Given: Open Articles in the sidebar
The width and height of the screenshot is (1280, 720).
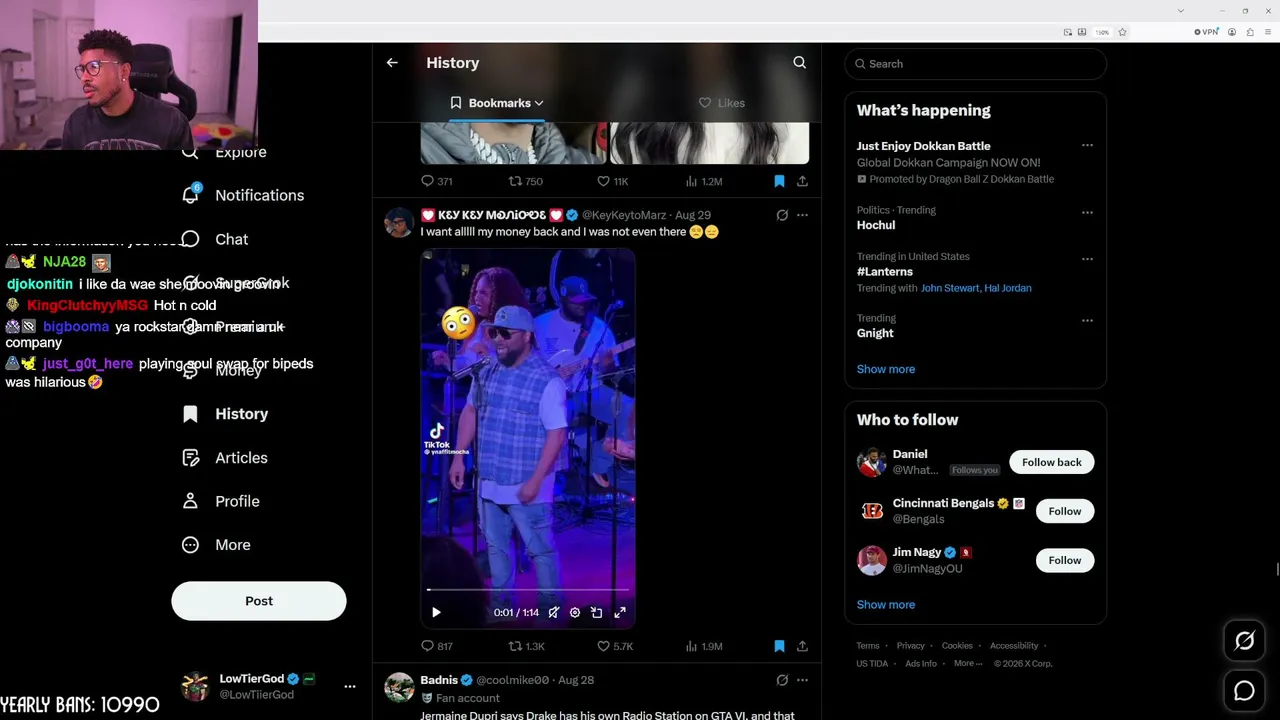Looking at the screenshot, I should click(x=225, y=458).
